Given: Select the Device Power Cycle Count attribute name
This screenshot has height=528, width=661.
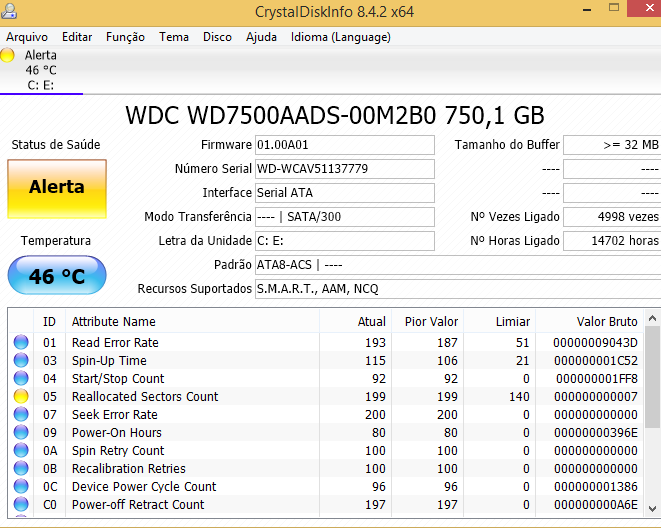Looking at the screenshot, I should [144, 487].
